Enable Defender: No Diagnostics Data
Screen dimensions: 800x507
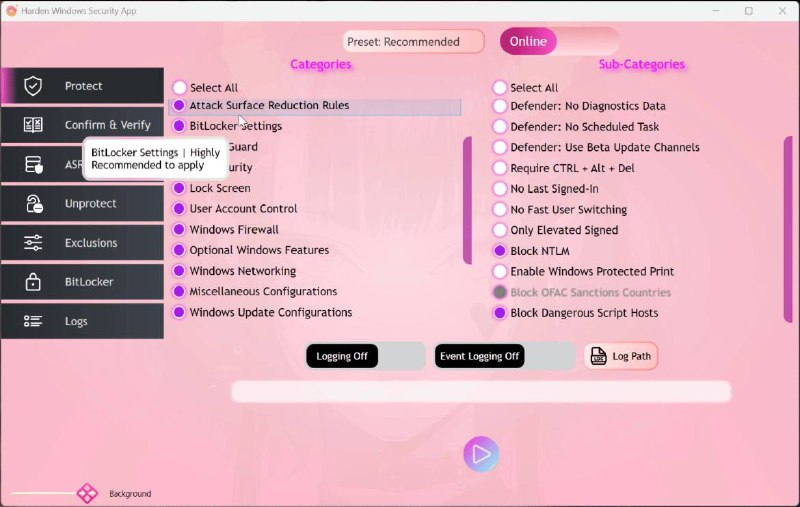(500, 106)
